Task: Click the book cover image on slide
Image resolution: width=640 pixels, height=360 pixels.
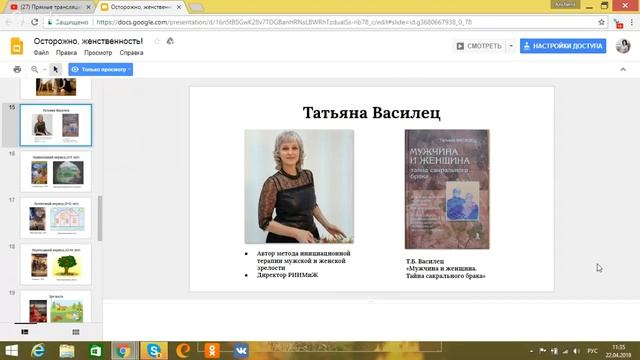Action: [447, 189]
